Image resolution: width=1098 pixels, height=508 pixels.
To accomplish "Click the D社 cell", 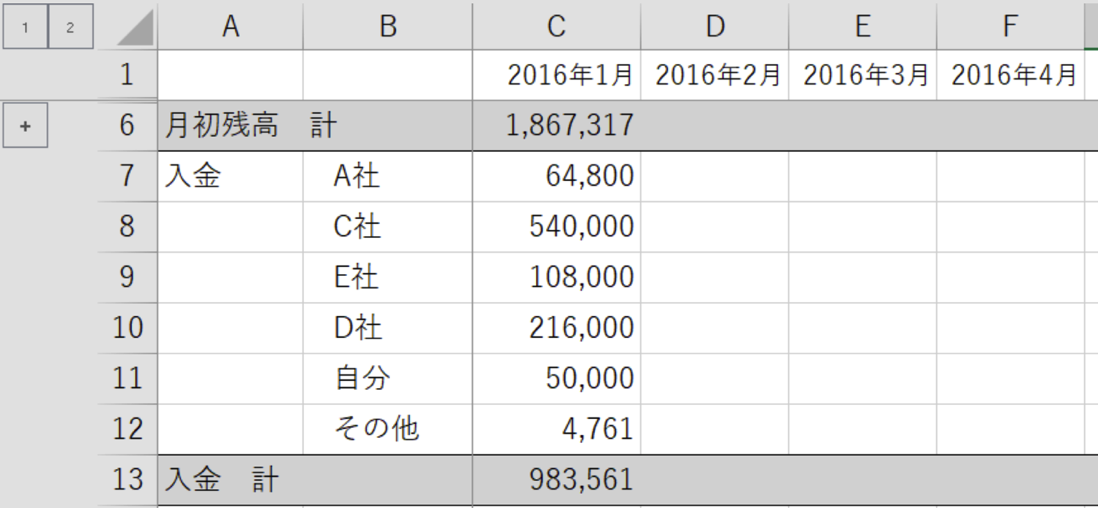I will pyautogui.click(x=387, y=328).
